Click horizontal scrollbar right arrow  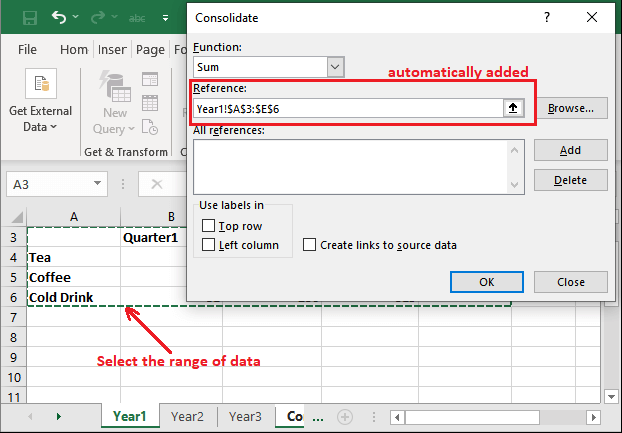(593, 417)
